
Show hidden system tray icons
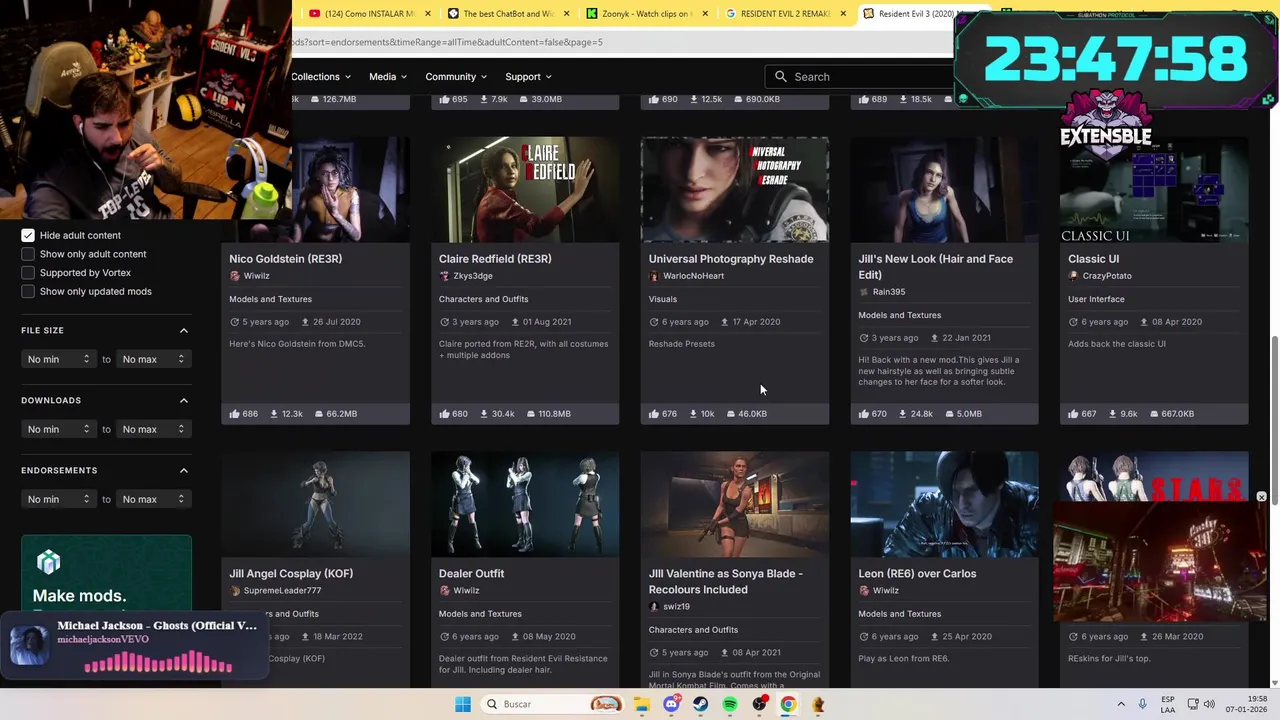pos(1120,704)
